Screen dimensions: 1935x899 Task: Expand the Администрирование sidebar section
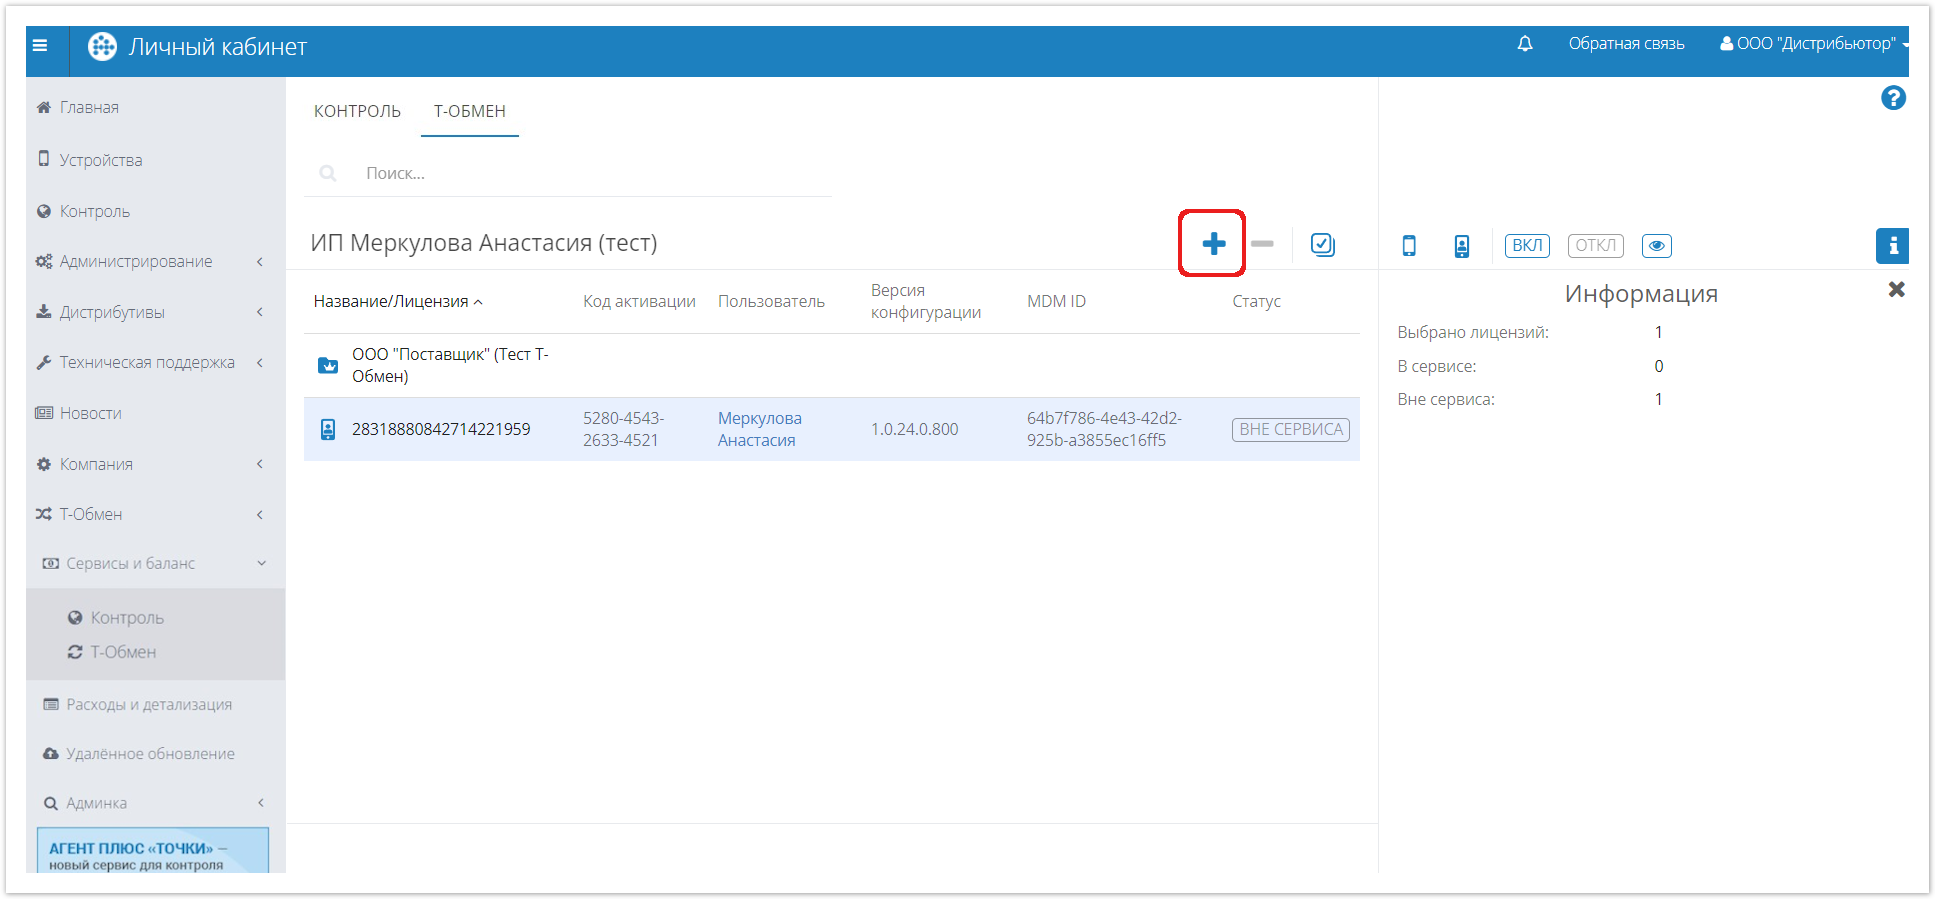tap(136, 262)
